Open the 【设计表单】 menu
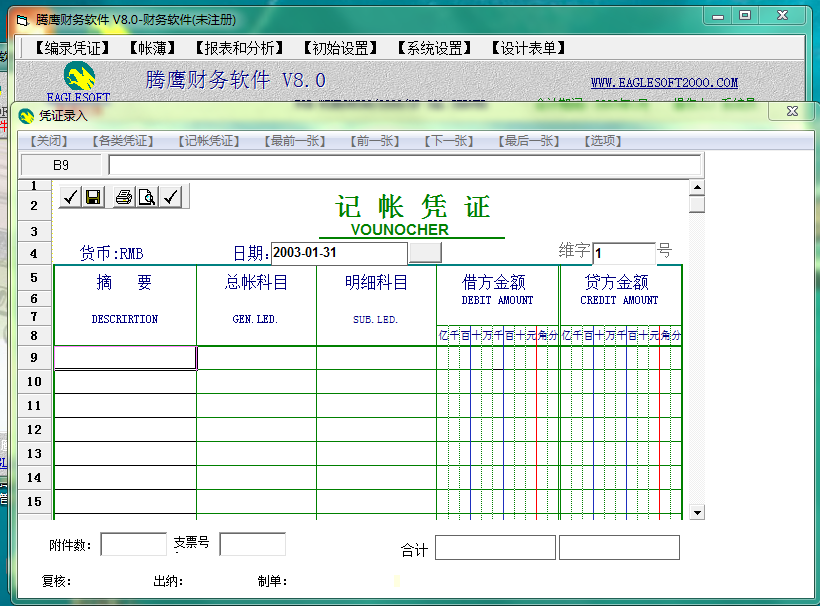 click(x=528, y=49)
